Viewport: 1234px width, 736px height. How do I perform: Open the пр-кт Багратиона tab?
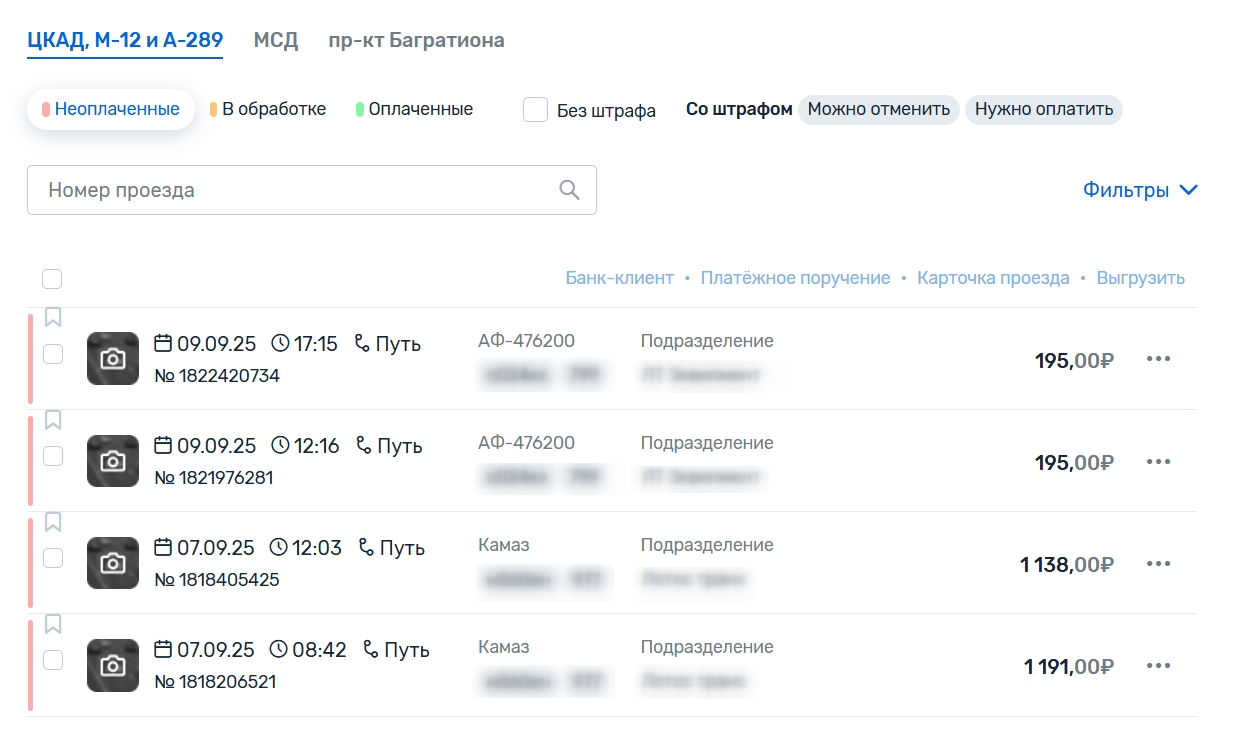pos(416,41)
